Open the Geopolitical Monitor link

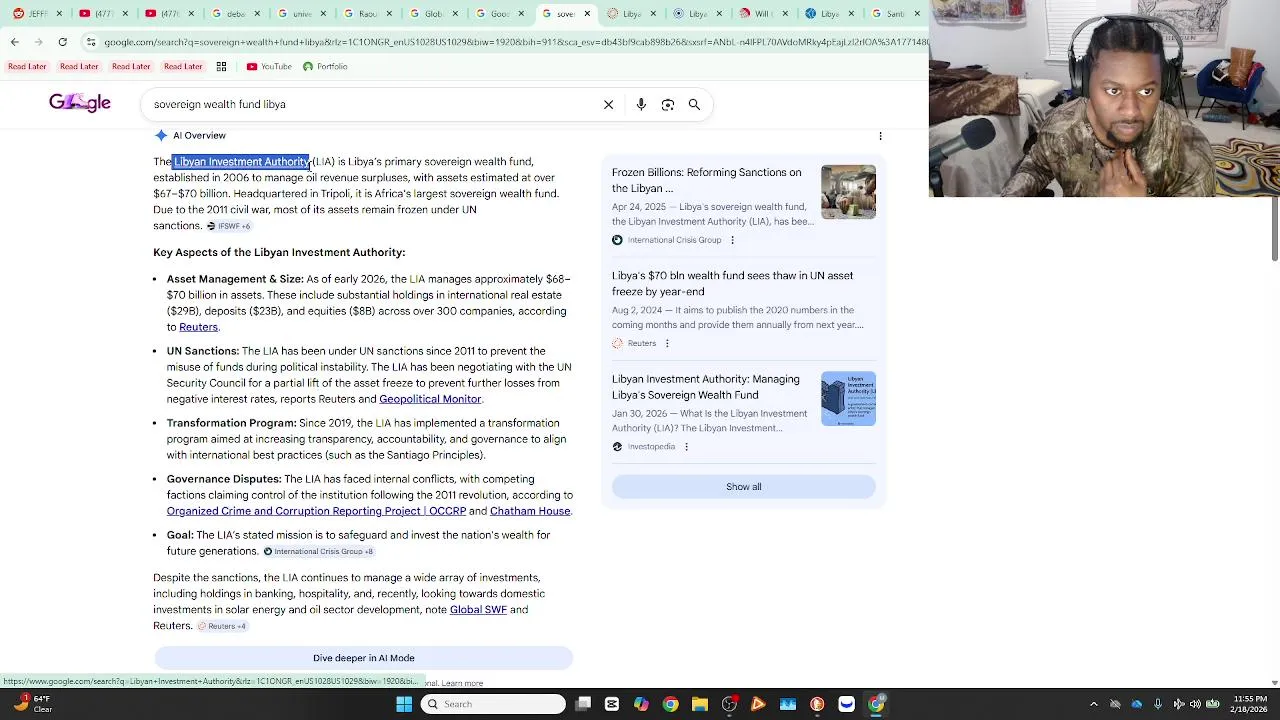[x=430, y=399]
